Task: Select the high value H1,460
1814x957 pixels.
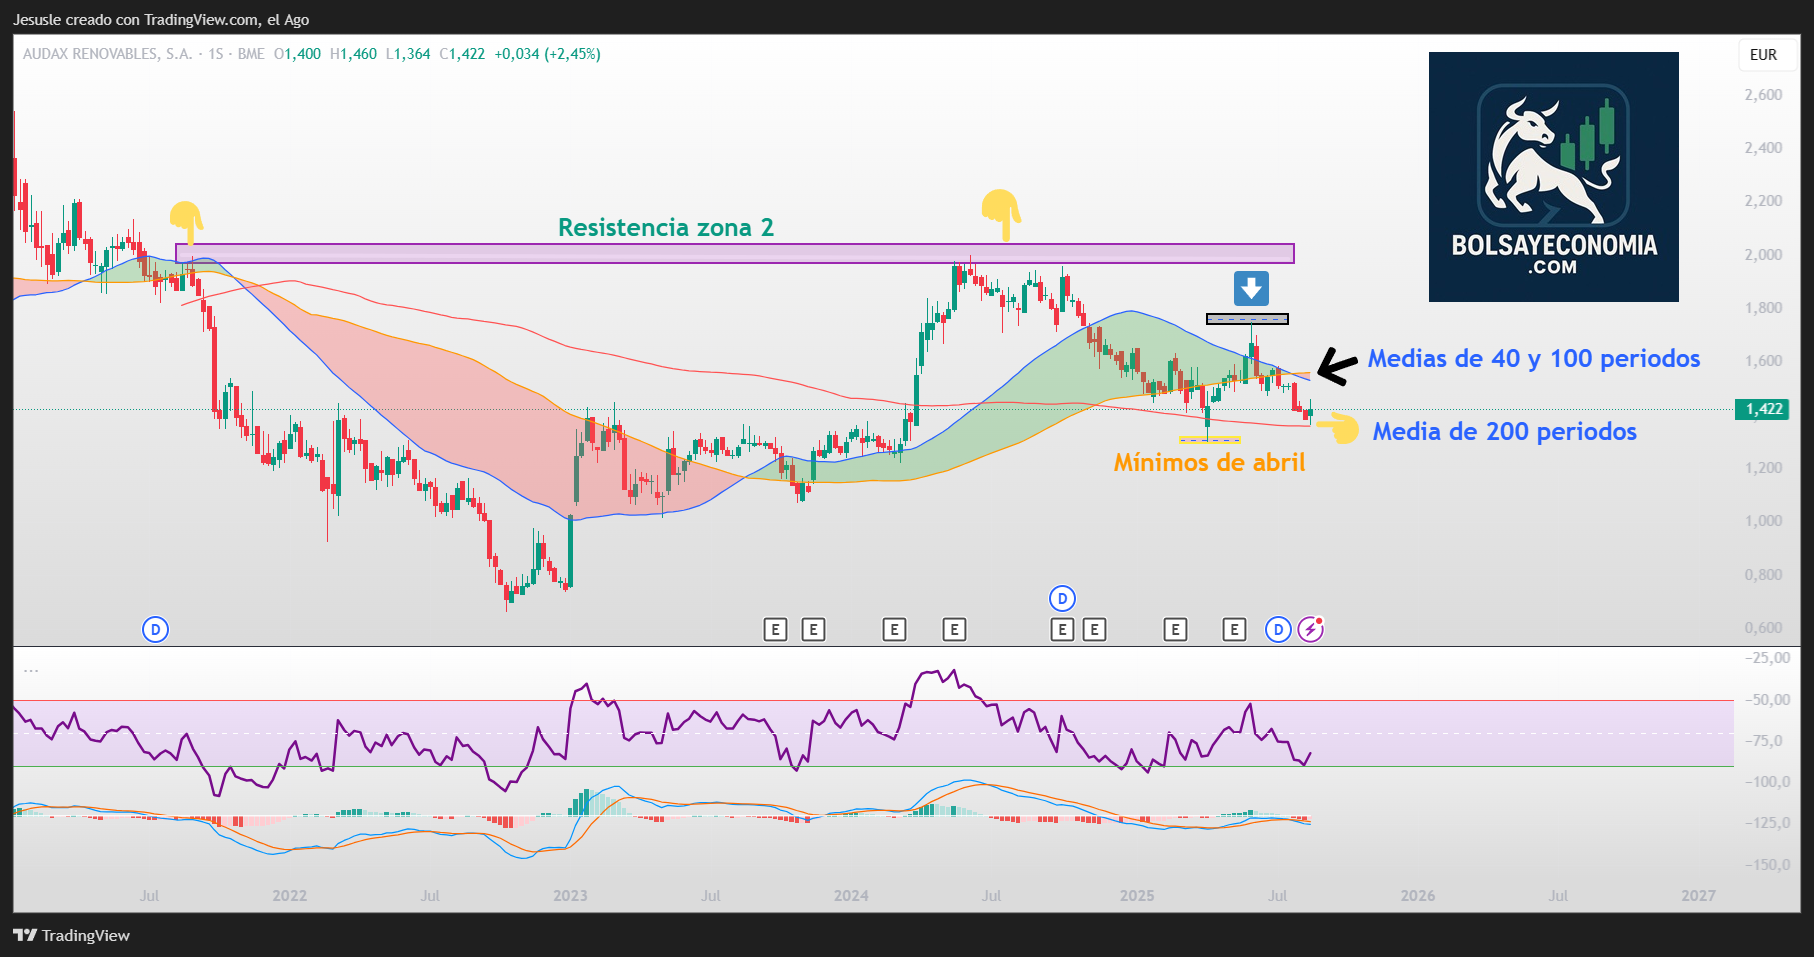Action: (354, 54)
